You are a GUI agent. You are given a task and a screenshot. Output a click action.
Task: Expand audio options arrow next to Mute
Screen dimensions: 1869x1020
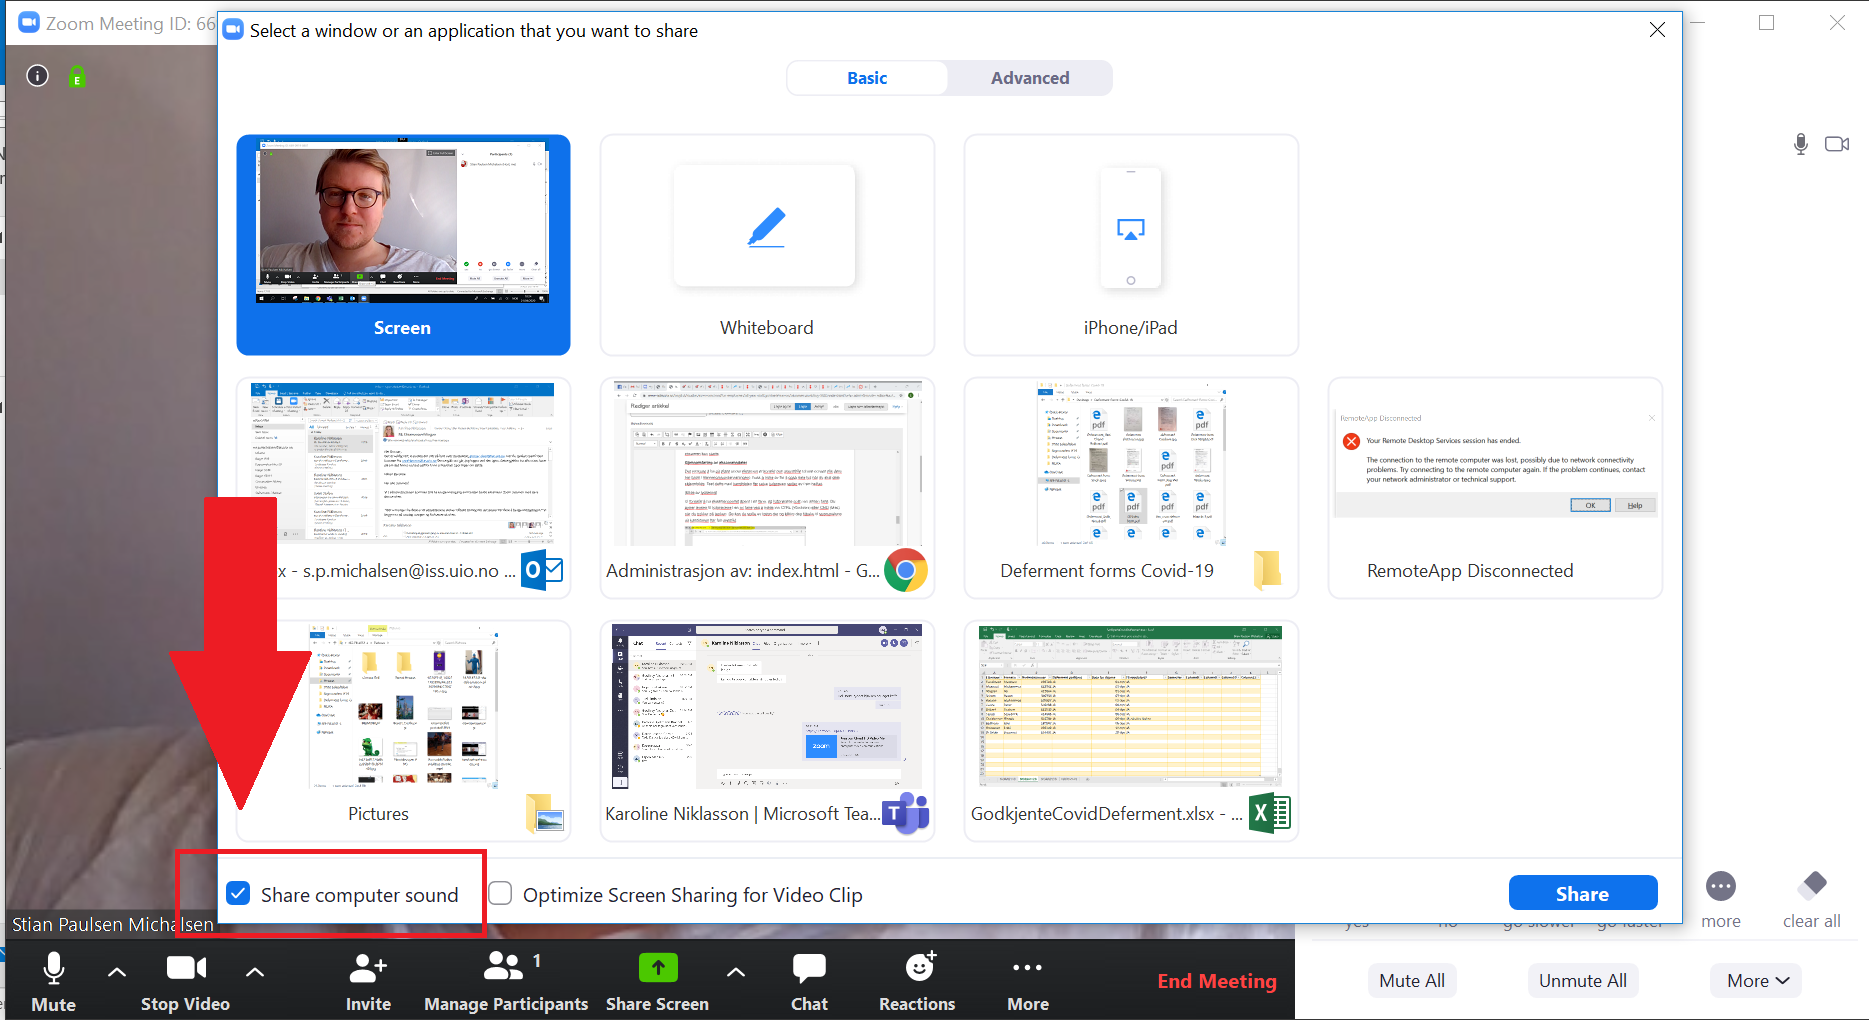click(x=117, y=971)
